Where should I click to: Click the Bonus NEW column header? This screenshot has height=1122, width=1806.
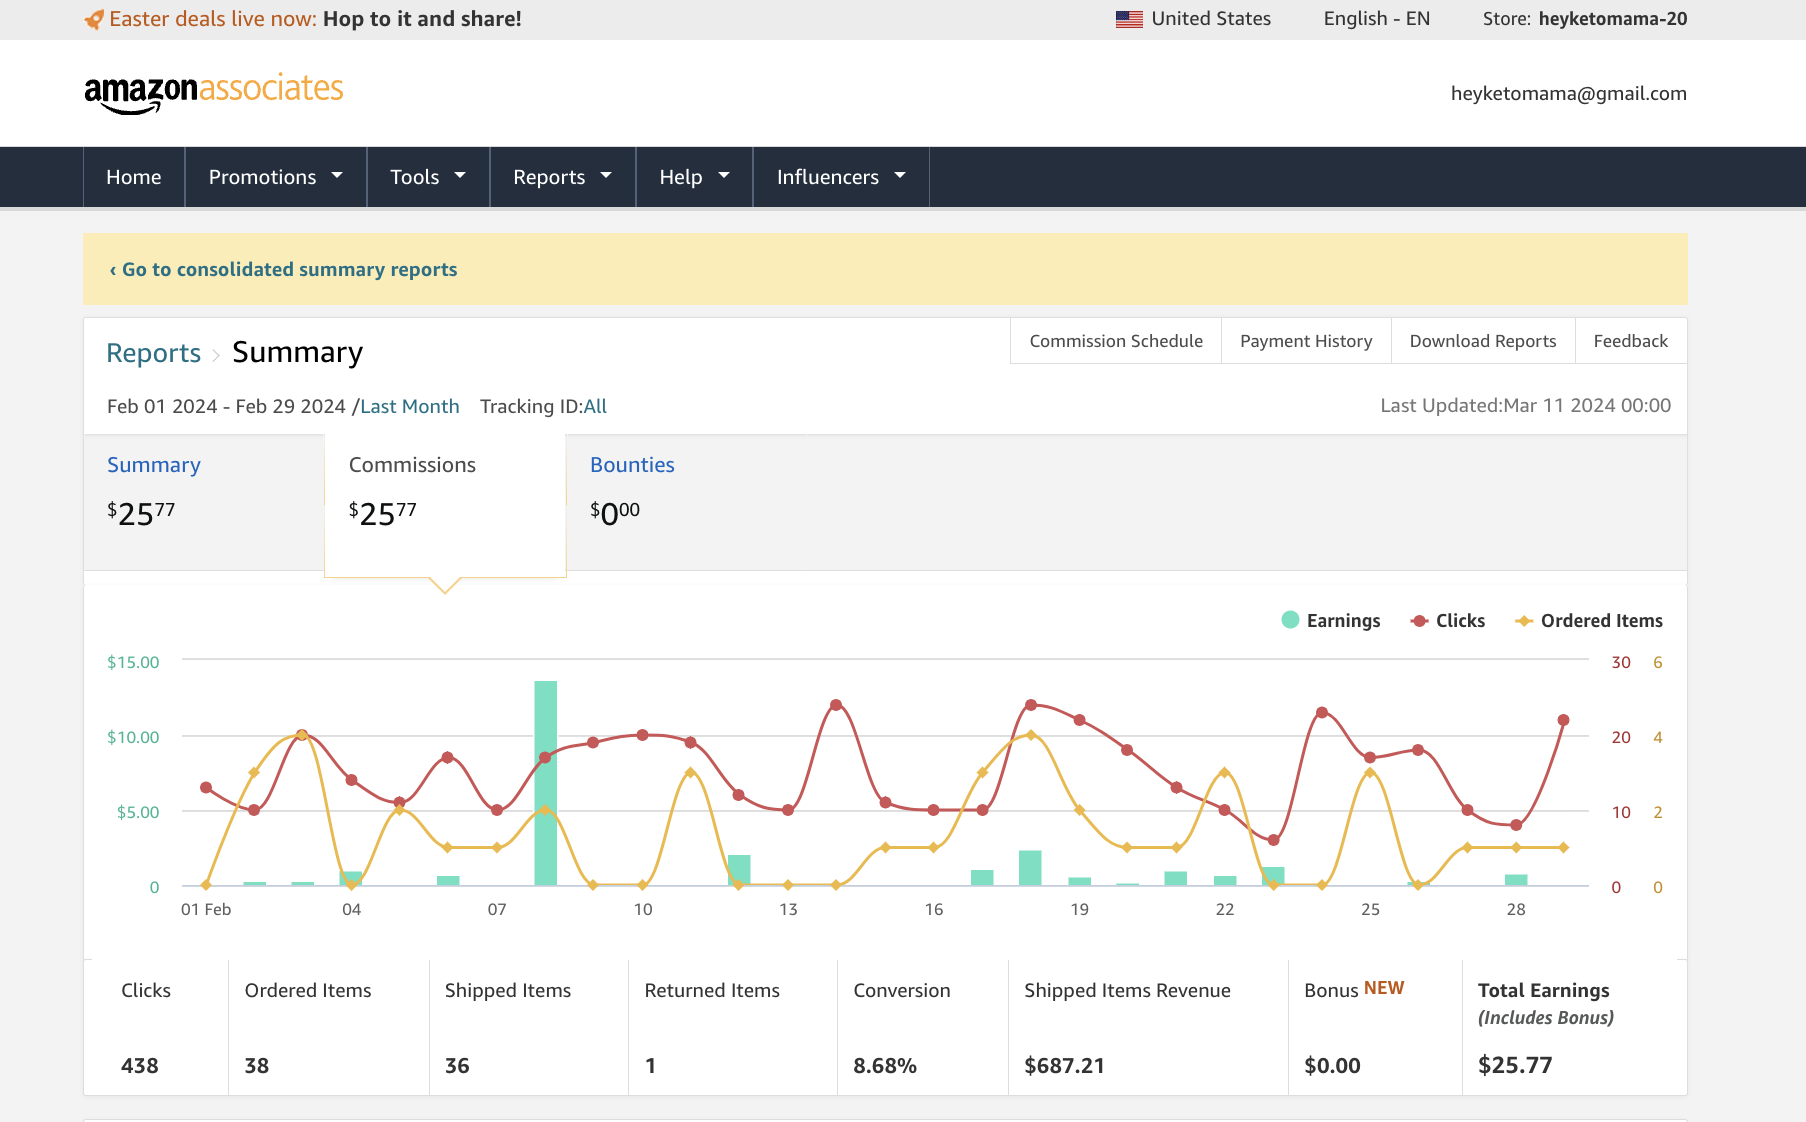click(x=1354, y=989)
